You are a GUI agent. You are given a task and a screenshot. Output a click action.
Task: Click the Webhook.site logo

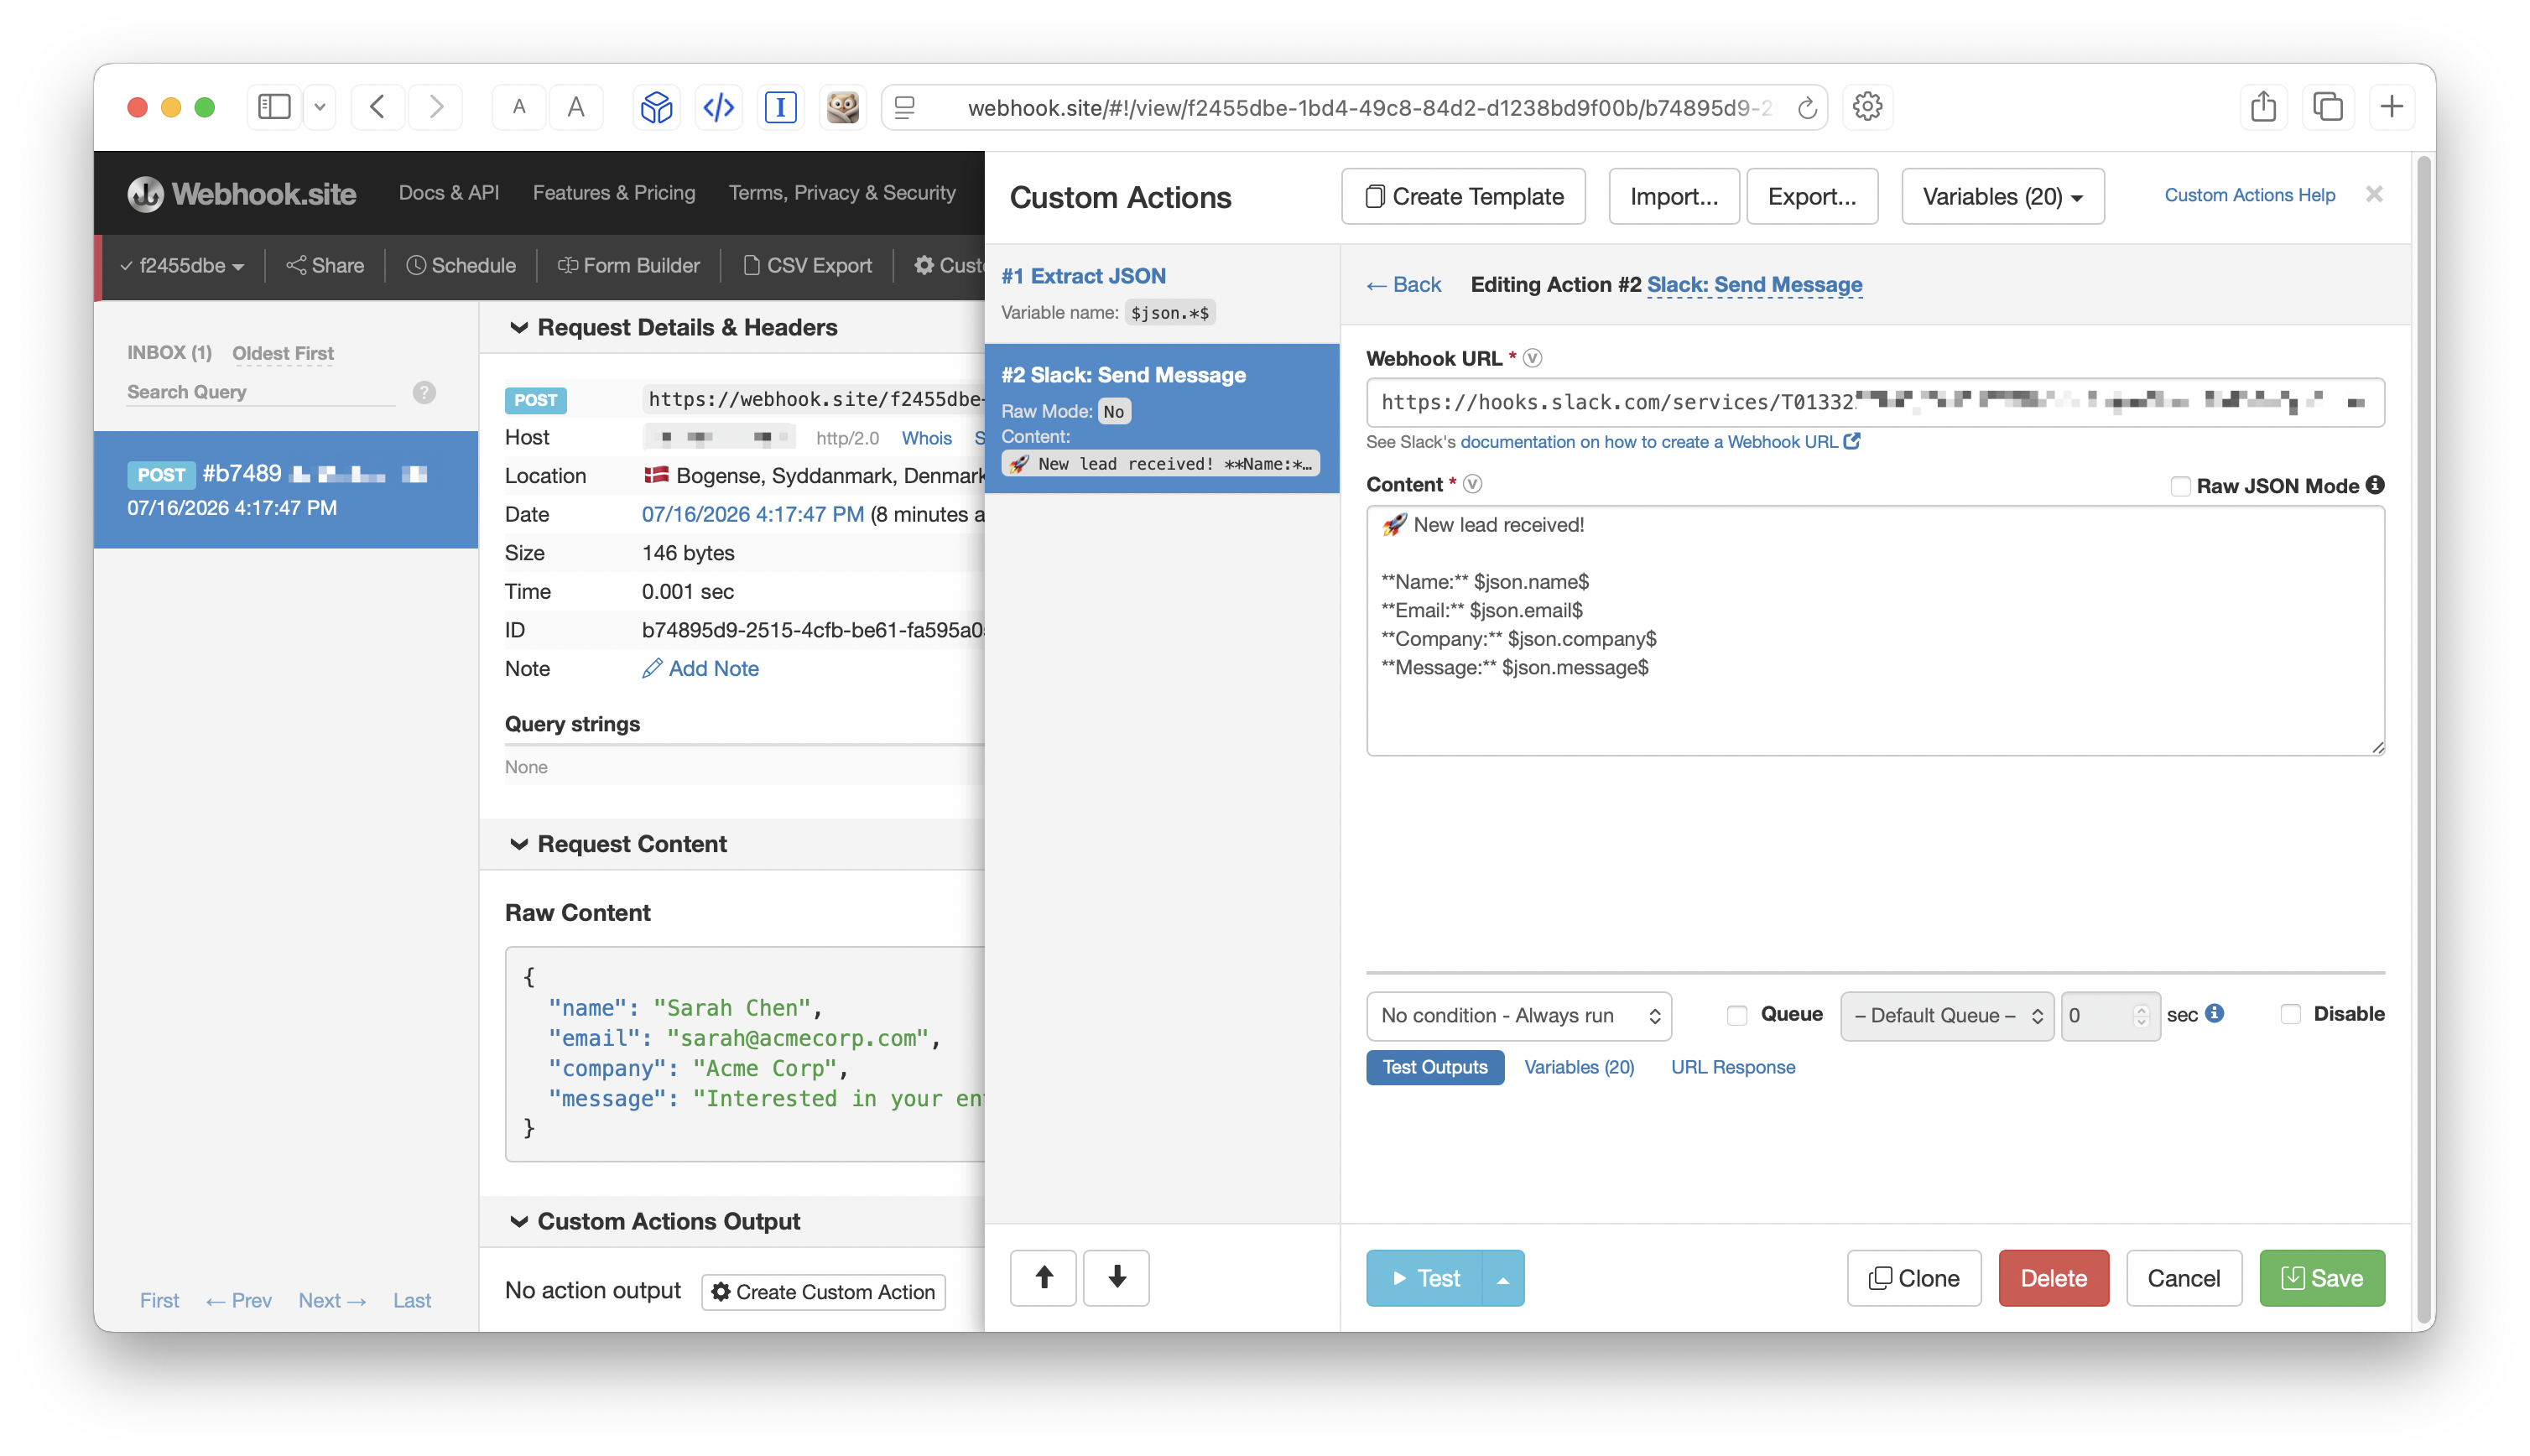click(242, 193)
